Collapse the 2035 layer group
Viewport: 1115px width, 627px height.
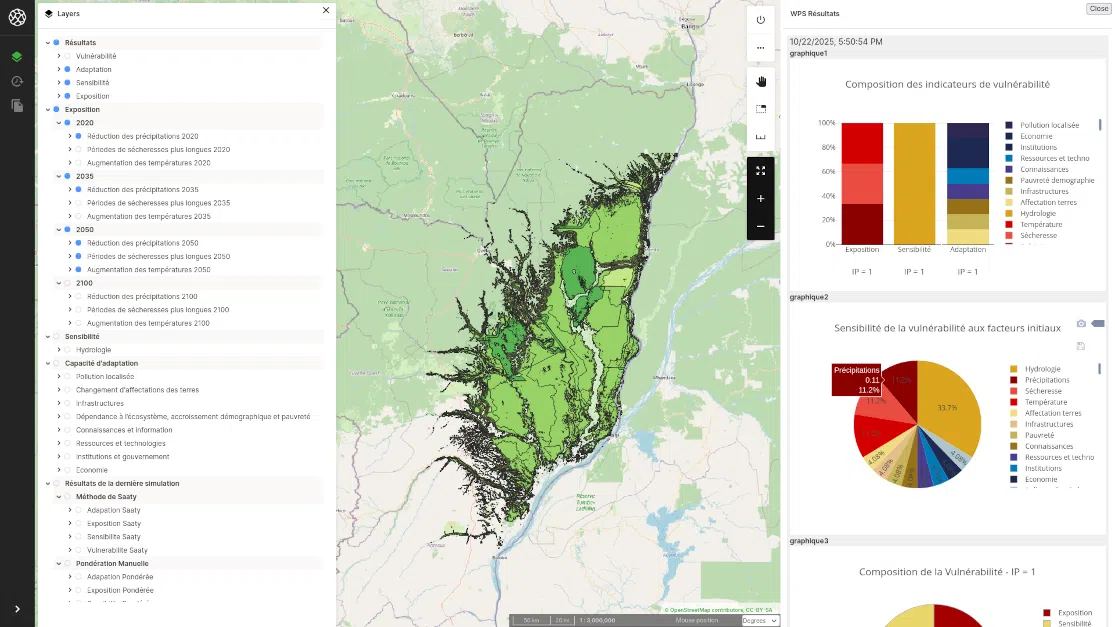pos(58,176)
